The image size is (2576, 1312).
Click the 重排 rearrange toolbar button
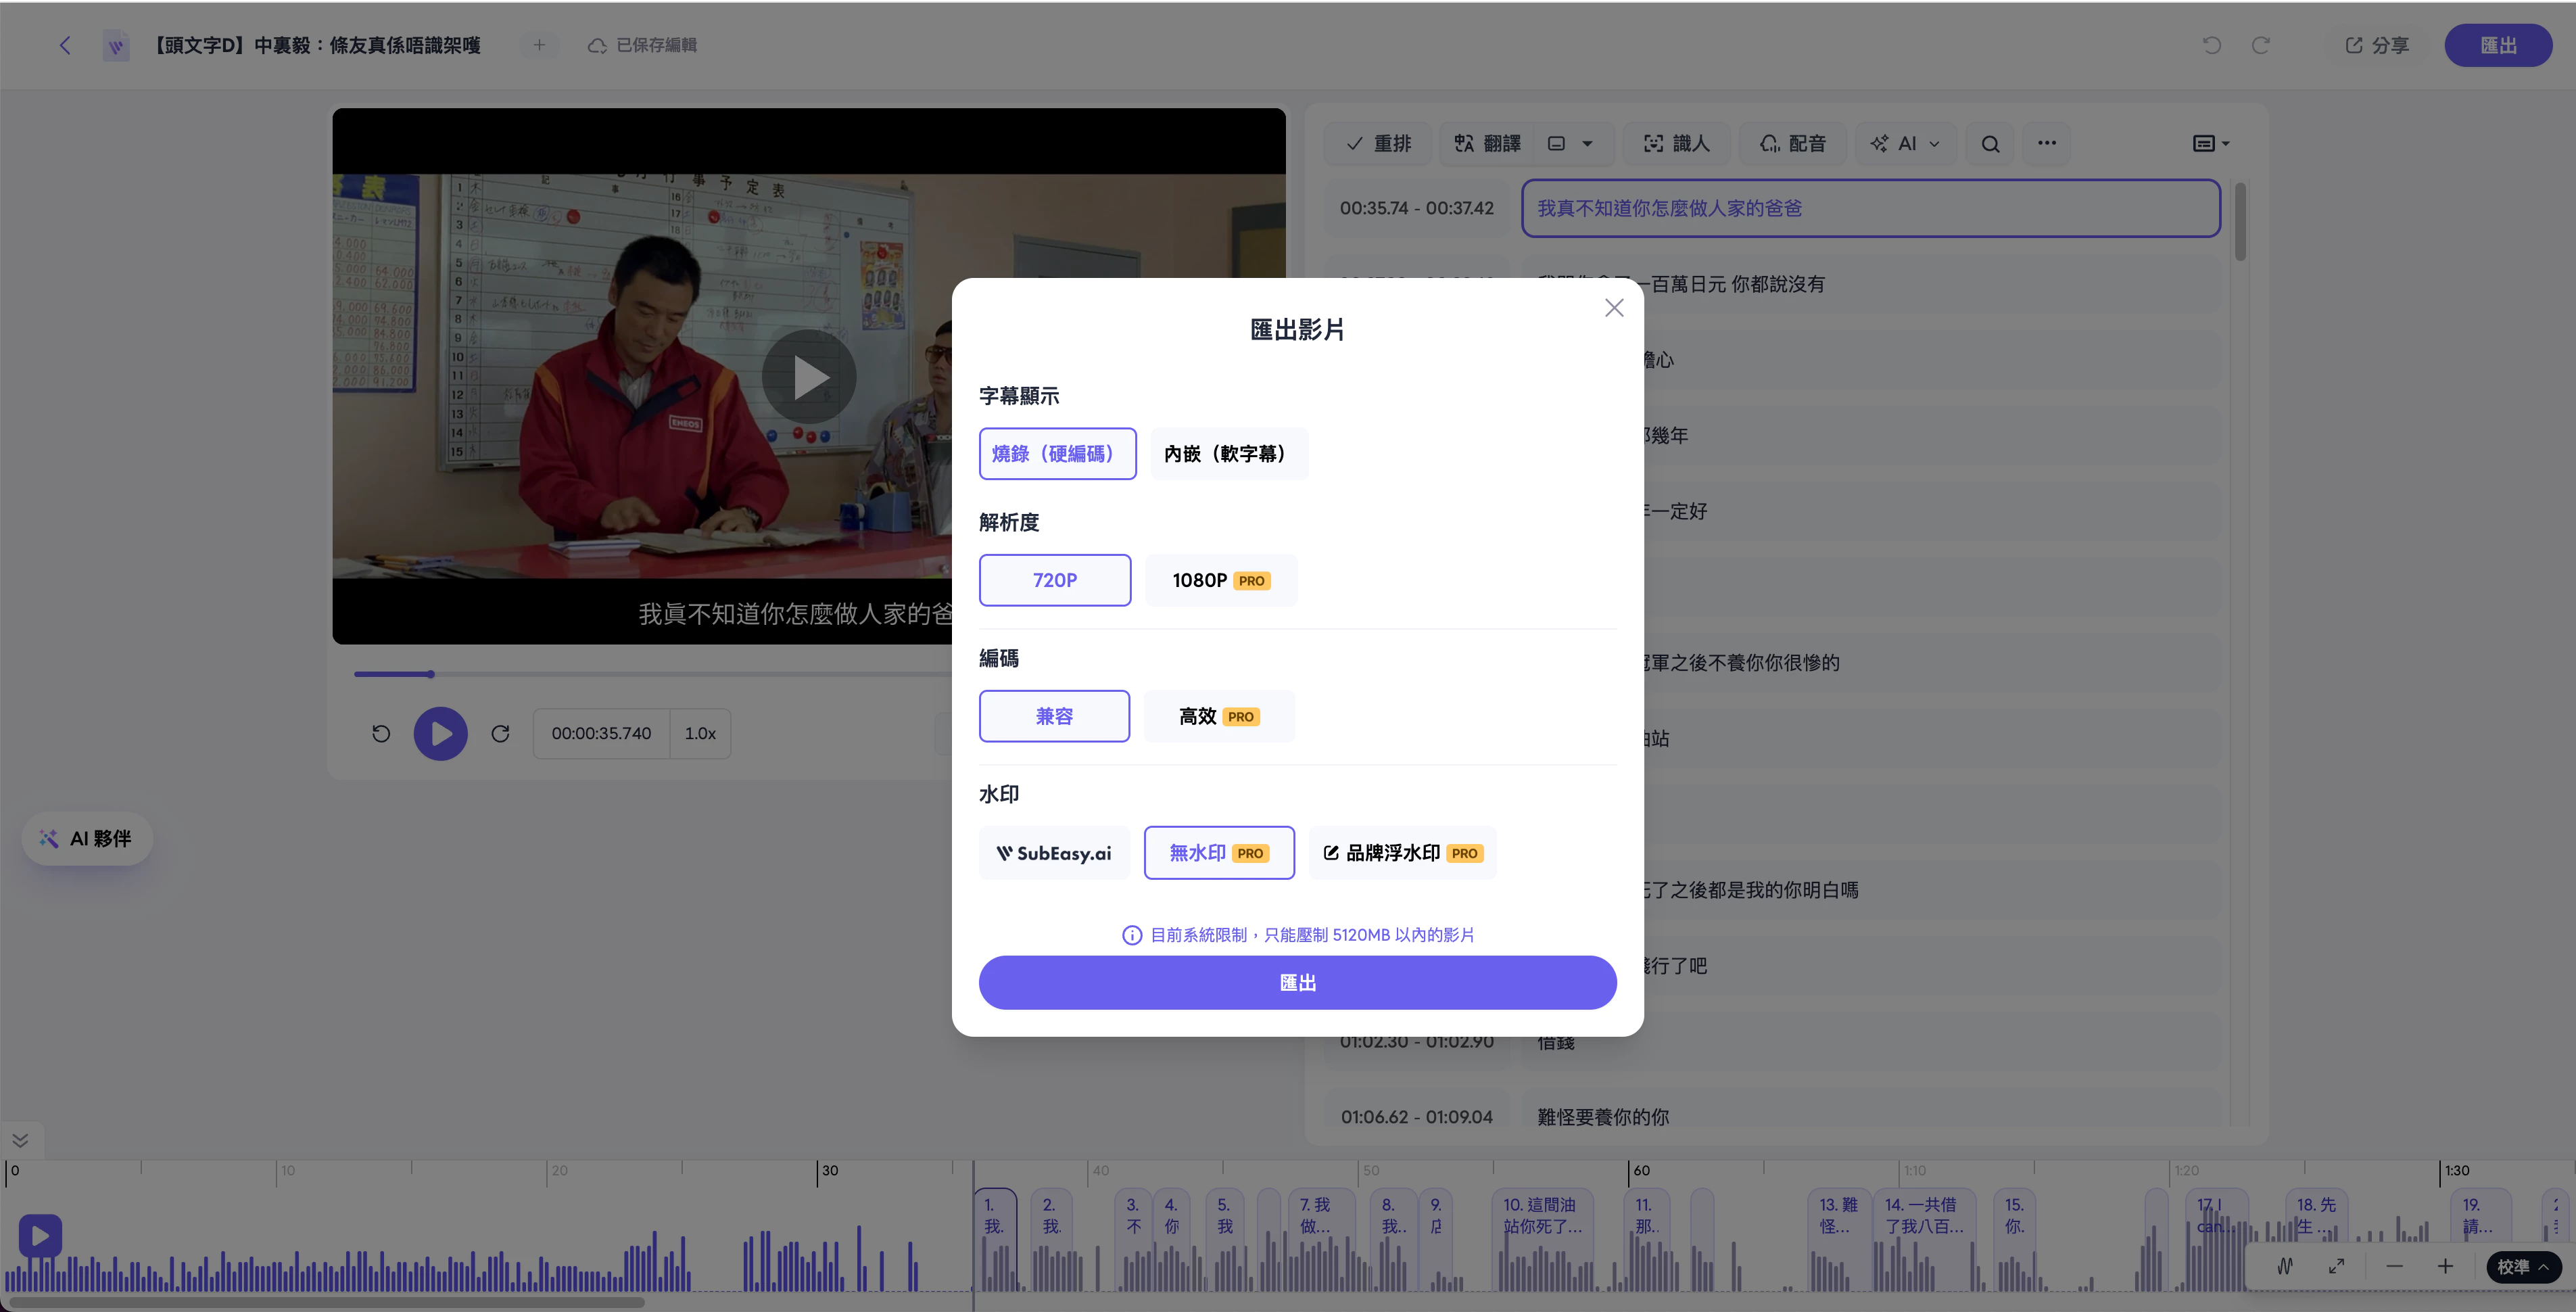pos(1378,143)
